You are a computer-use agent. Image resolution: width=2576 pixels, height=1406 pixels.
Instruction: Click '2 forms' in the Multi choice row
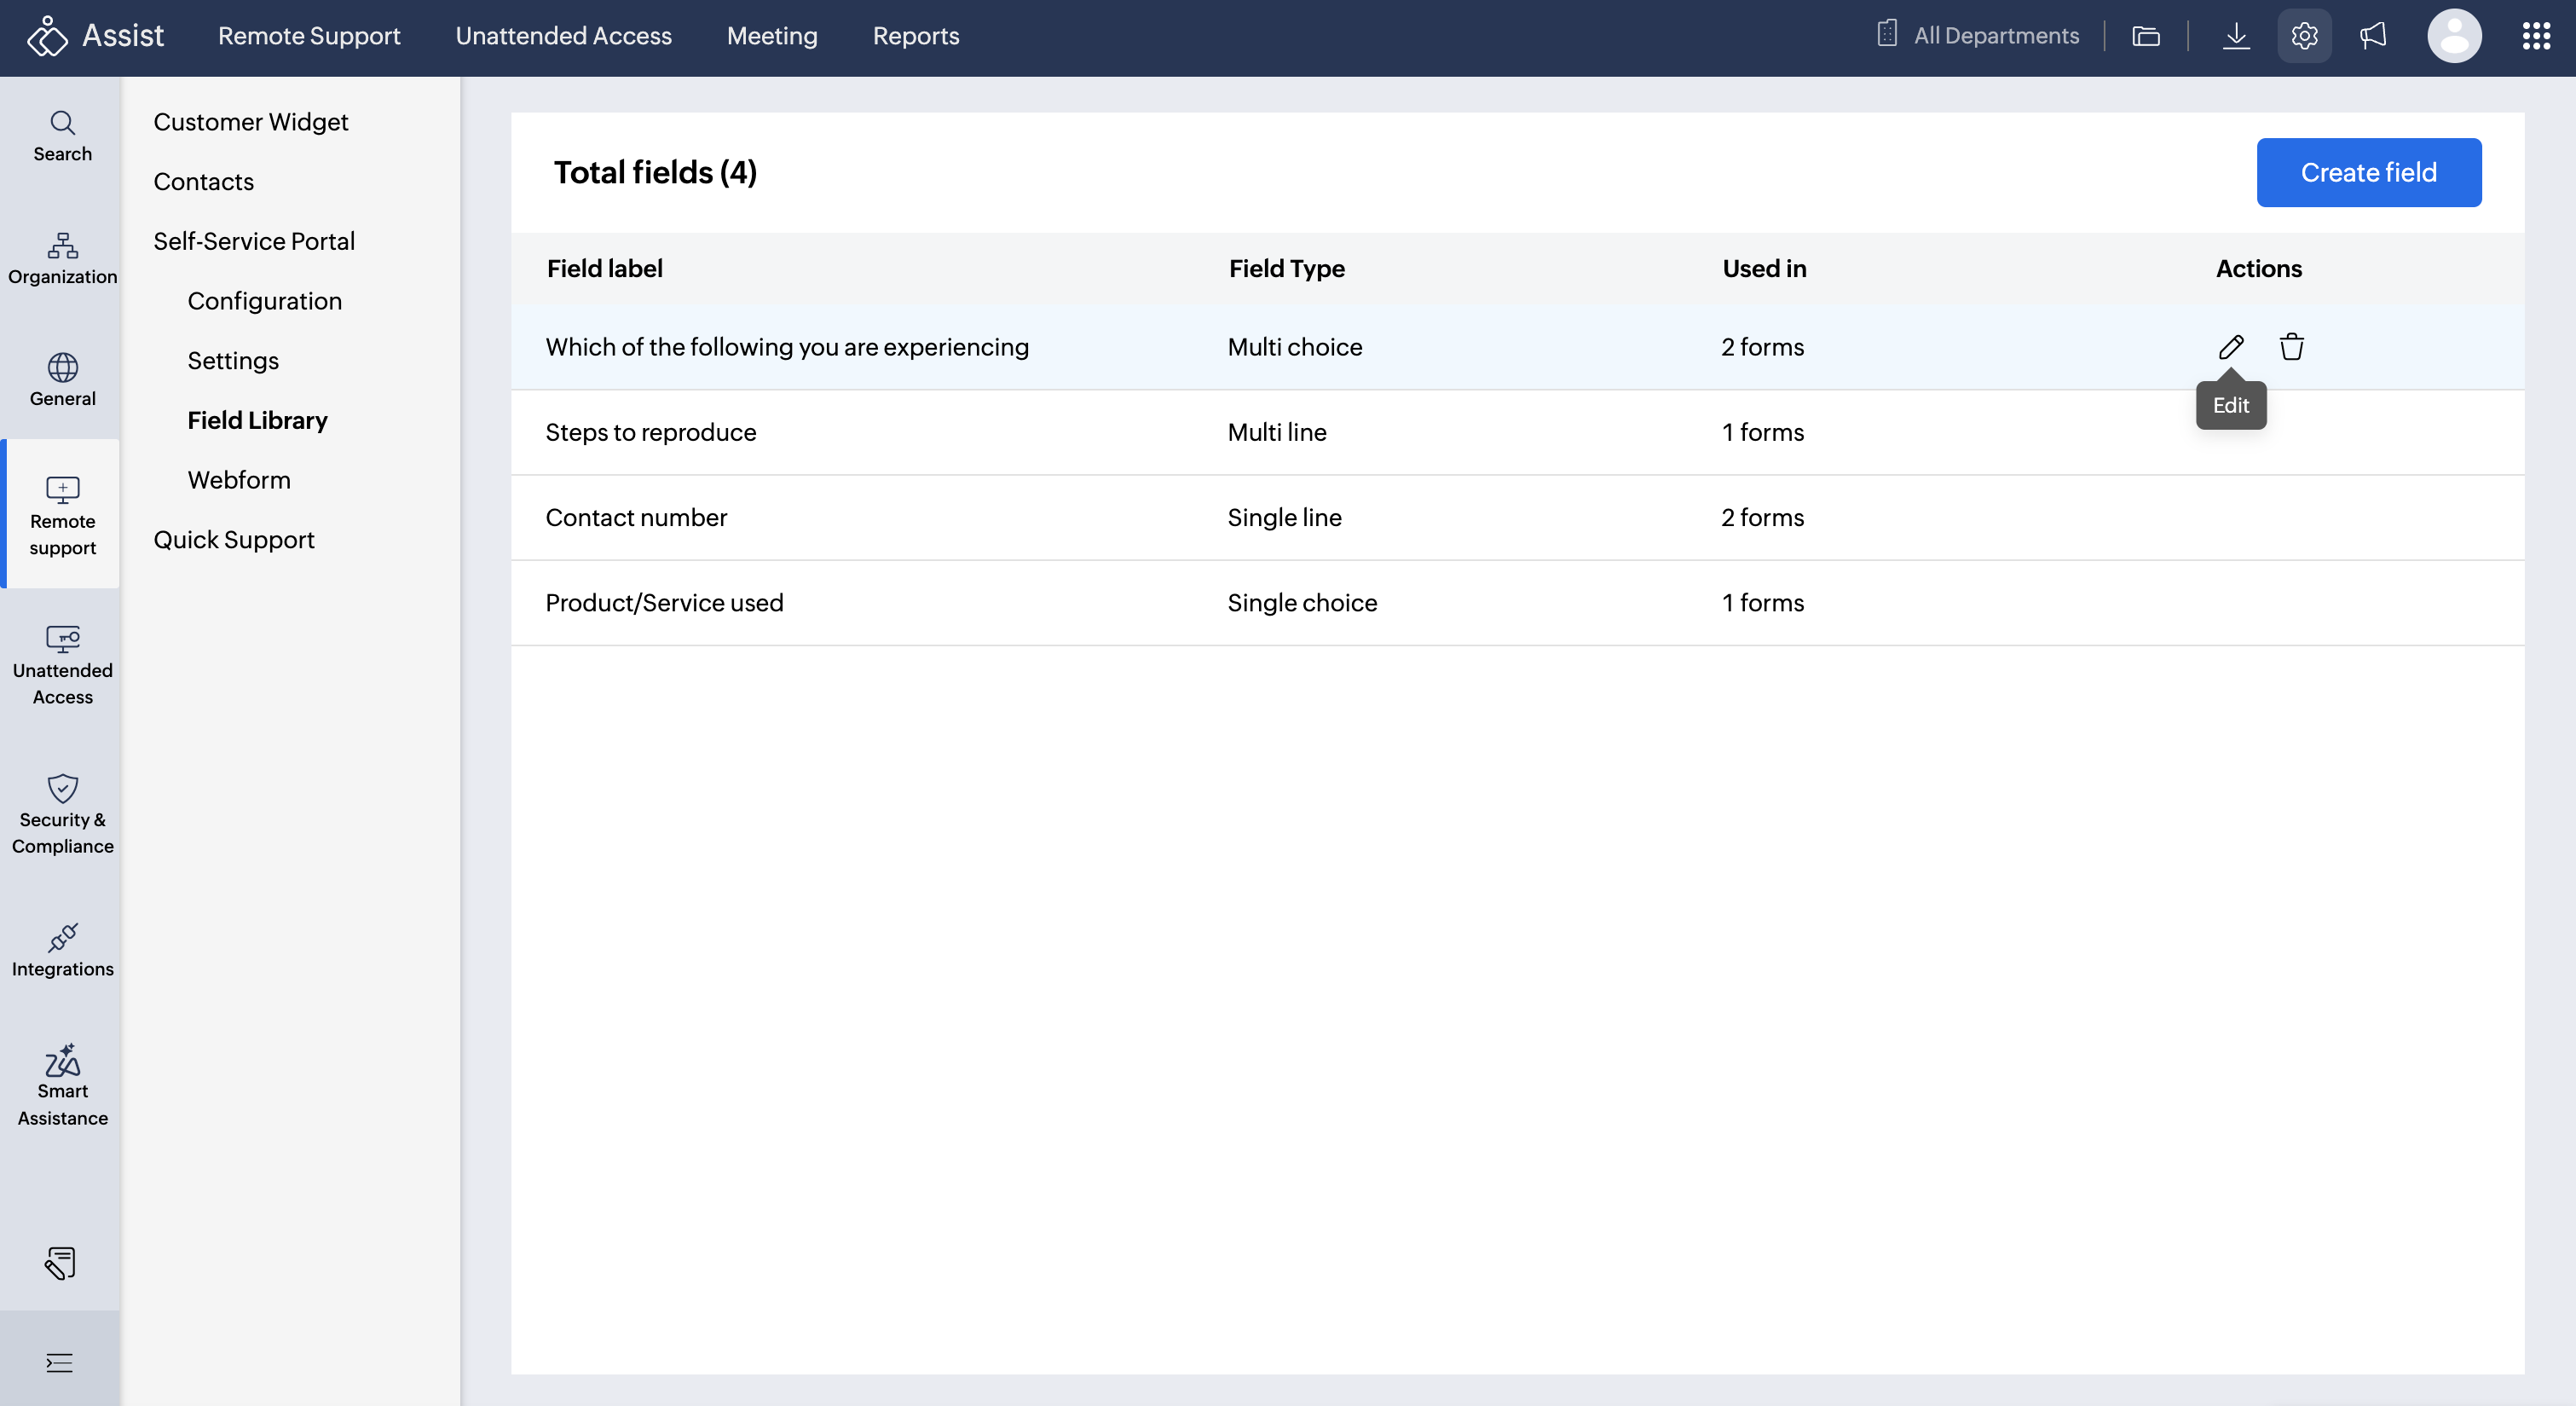[1763, 347]
